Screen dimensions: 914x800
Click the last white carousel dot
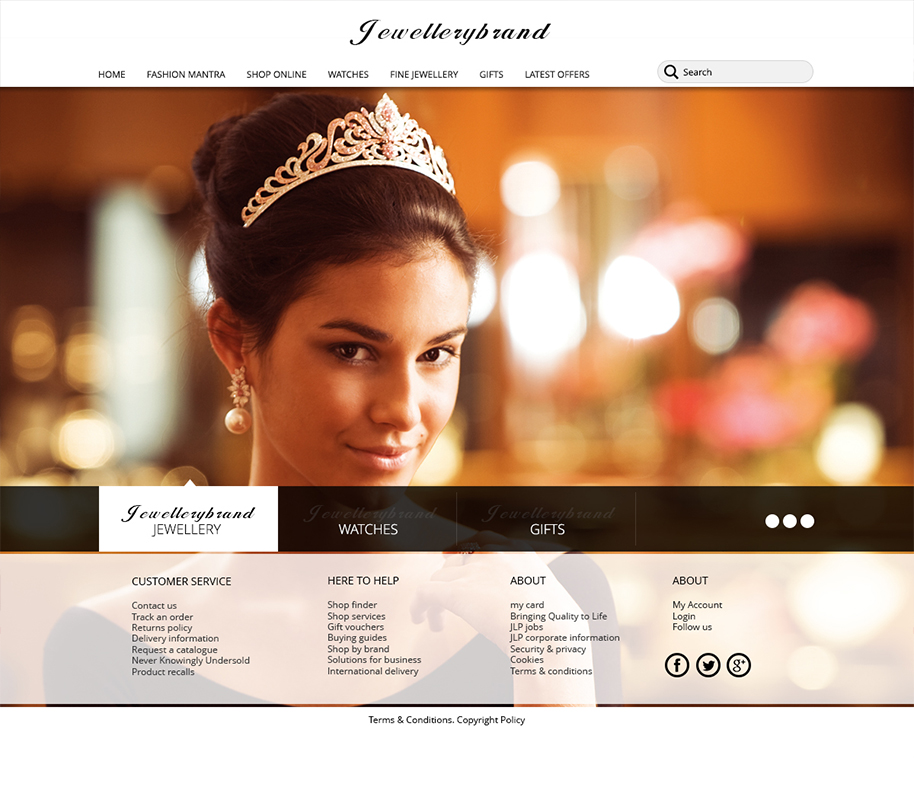click(807, 521)
